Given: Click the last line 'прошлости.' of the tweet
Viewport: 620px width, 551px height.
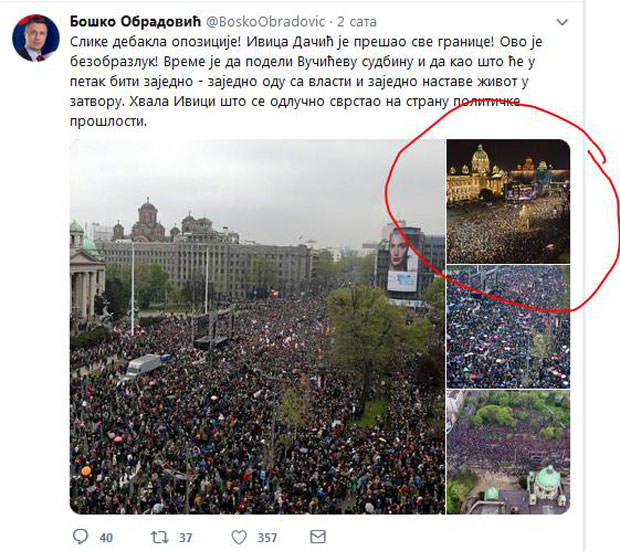Looking at the screenshot, I should point(108,121).
